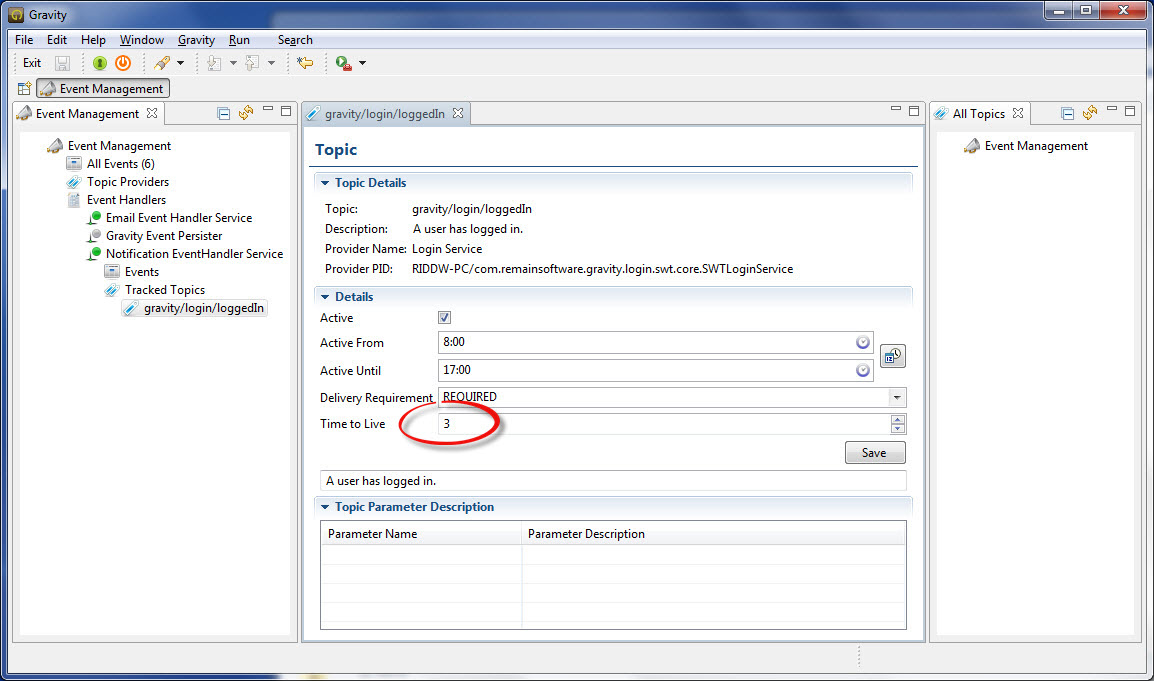Viewport: 1154px width, 681px height.
Task: Collapse the Topic Details section
Action: pyautogui.click(x=324, y=183)
